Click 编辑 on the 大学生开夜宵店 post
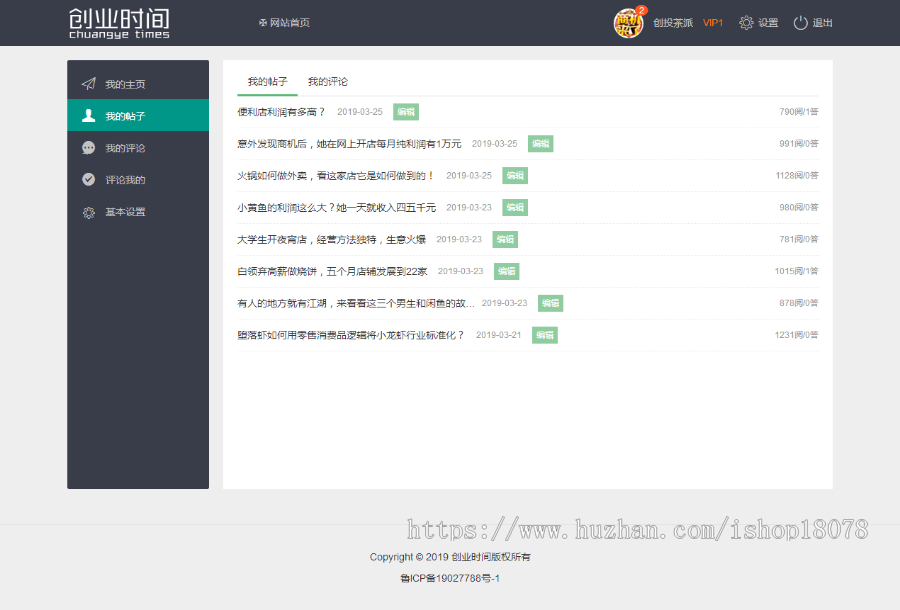 tap(505, 239)
